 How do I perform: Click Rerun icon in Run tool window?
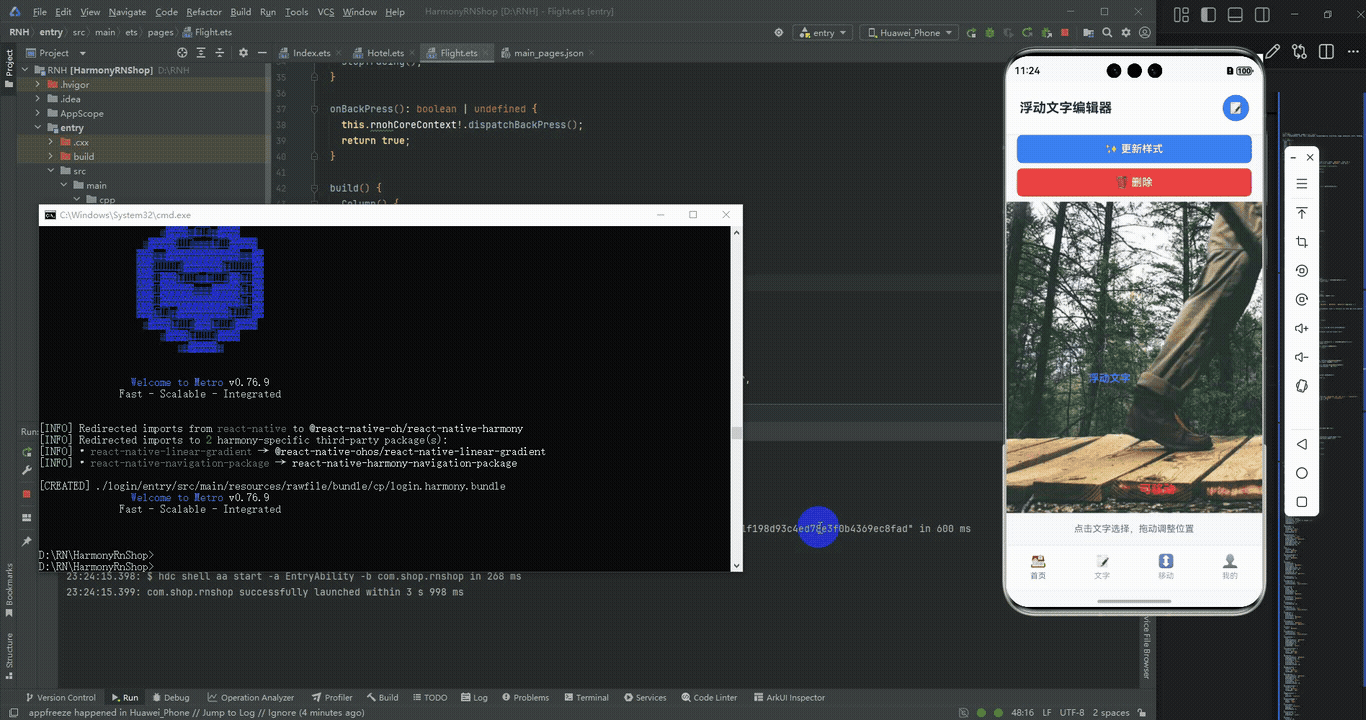tap(27, 452)
